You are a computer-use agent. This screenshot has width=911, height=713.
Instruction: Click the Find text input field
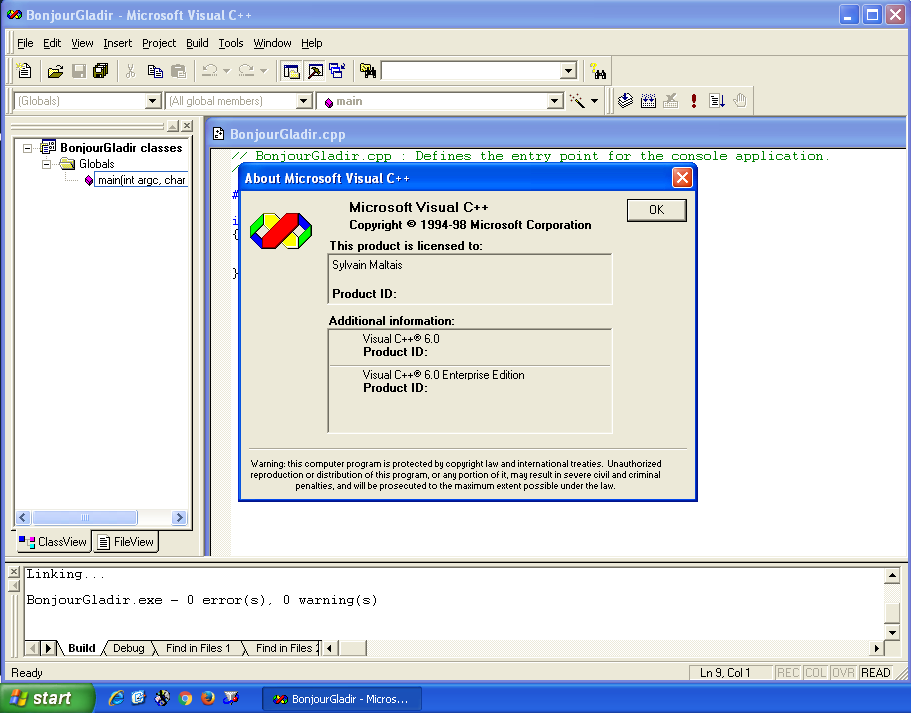472,71
